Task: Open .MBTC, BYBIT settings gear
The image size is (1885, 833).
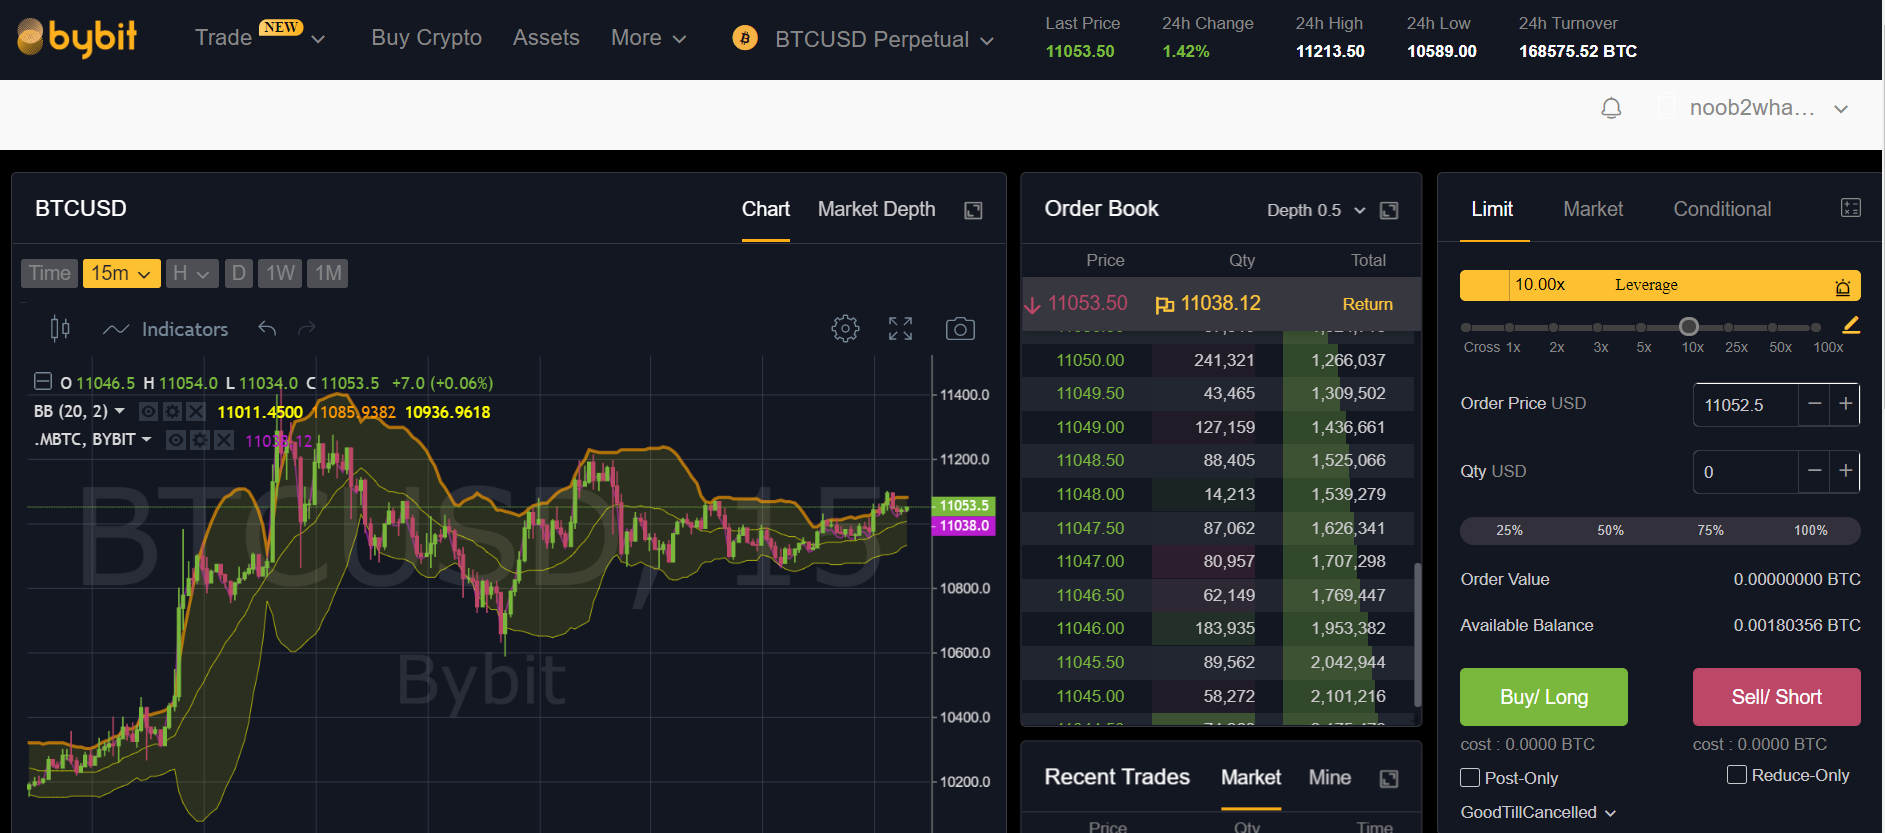Action: [x=200, y=440]
